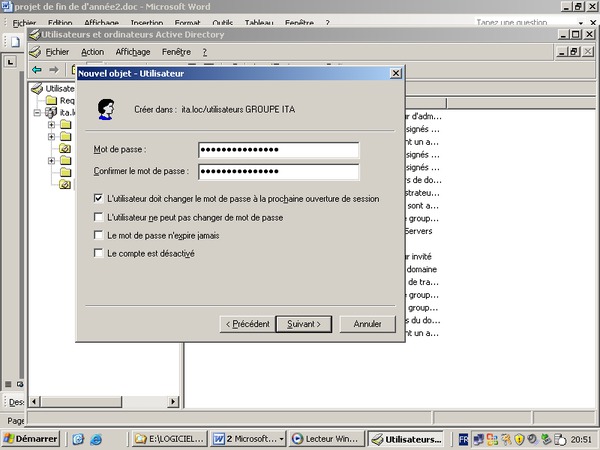This screenshot has width=600, height=450.
Task: Click the 'Confirmer le mot de passe' field
Action: pyautogui.click(x=278, y=172)
